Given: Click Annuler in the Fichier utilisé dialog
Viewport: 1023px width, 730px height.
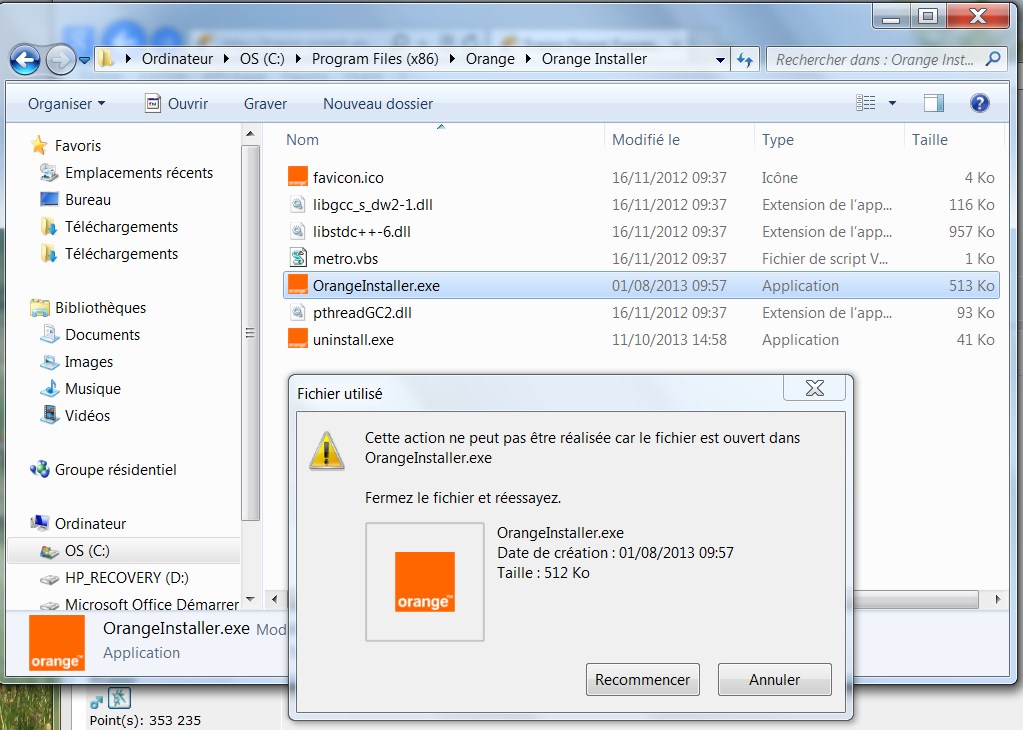Looking at the screenshot, I should (x=774, y=680).
